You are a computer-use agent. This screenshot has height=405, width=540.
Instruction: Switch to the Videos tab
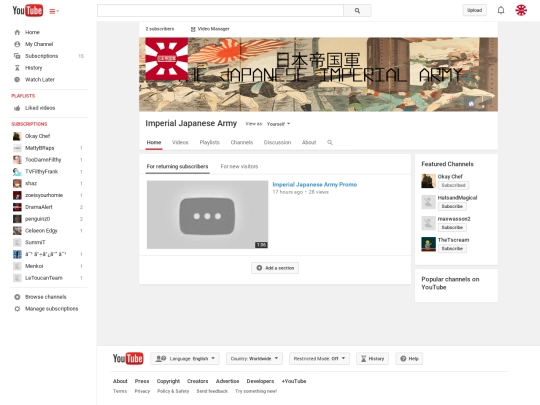180,143
